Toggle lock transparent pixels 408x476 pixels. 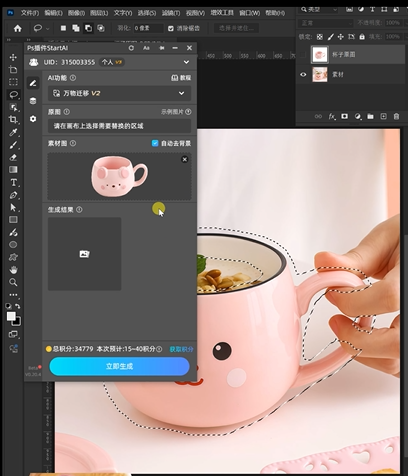[320, 37]
